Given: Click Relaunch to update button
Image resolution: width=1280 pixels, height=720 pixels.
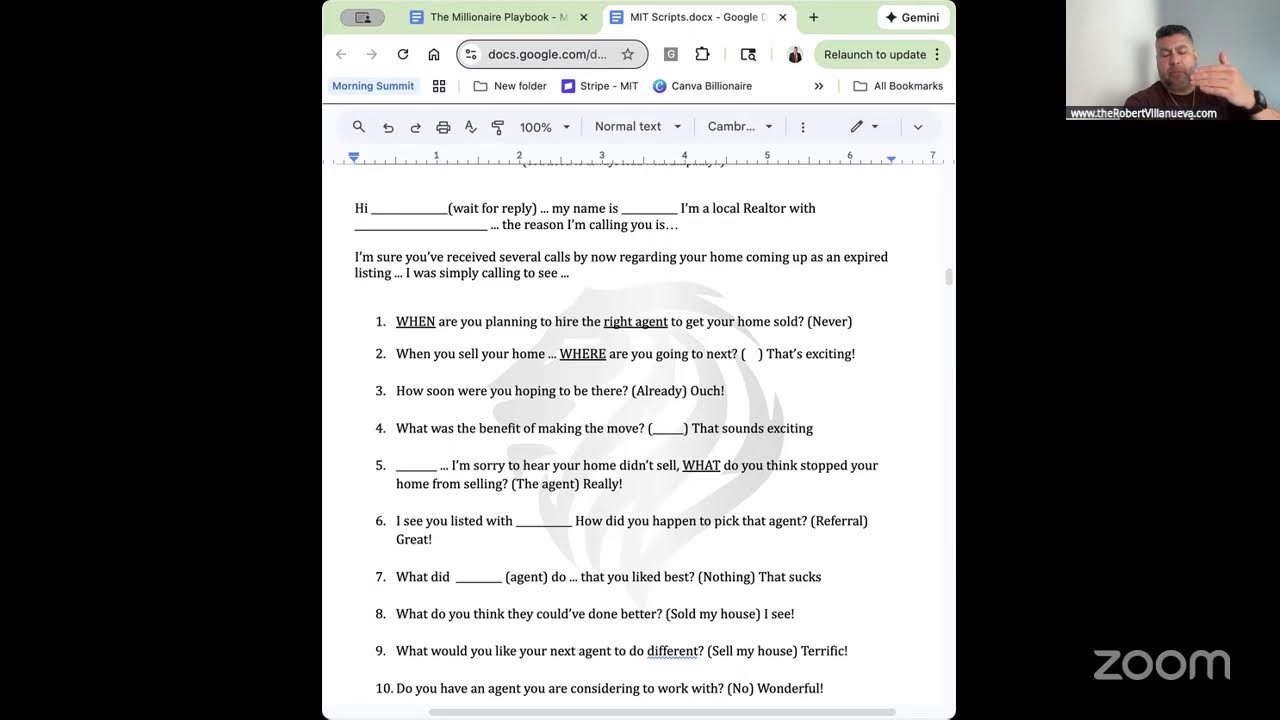Looking at the screenshot, I should (x=881, y=54).
